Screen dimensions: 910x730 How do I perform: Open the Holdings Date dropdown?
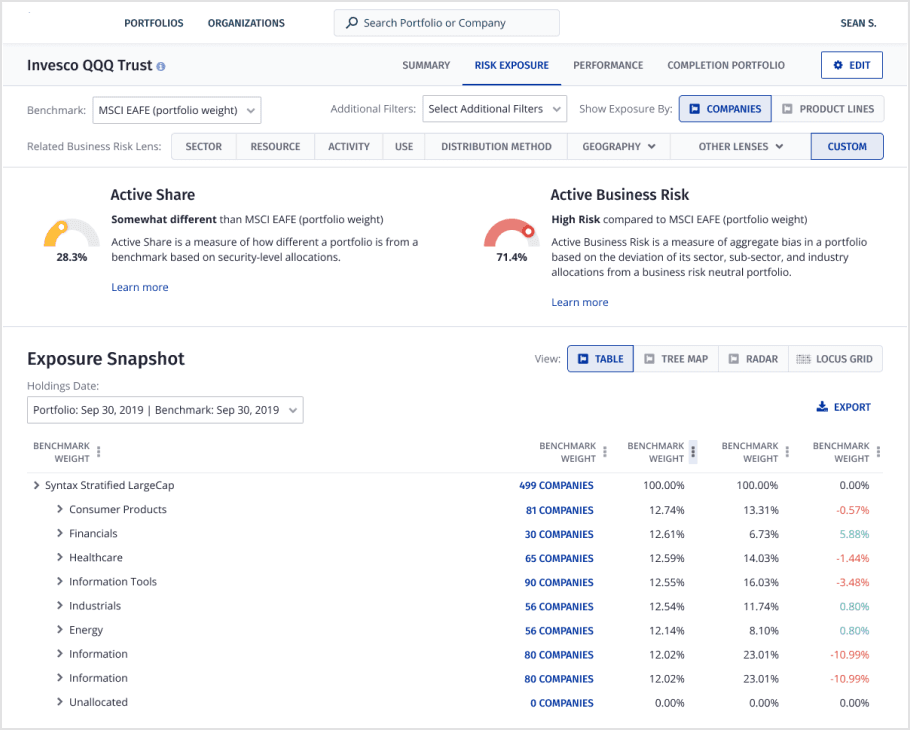pyautogui.click(x=165, y=410)
